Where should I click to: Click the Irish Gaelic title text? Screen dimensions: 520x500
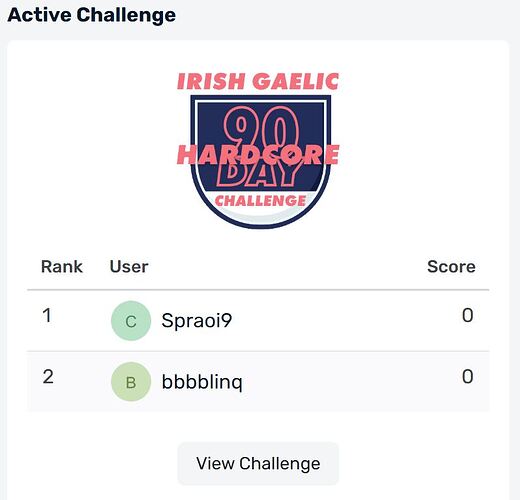pos(258,81)
